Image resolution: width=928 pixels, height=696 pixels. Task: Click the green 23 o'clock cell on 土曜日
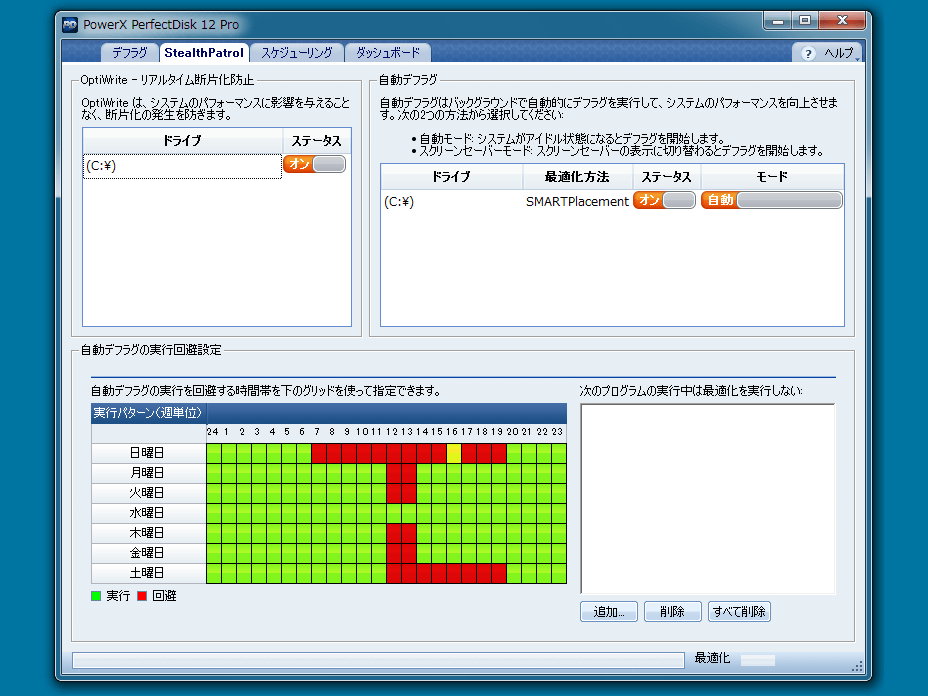[x=559, y=573]
